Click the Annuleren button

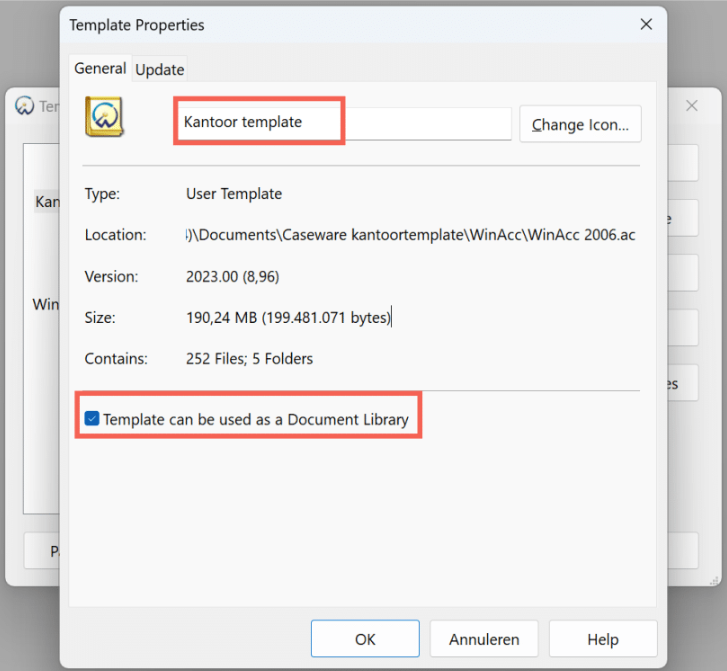click(x=484, y=638)
